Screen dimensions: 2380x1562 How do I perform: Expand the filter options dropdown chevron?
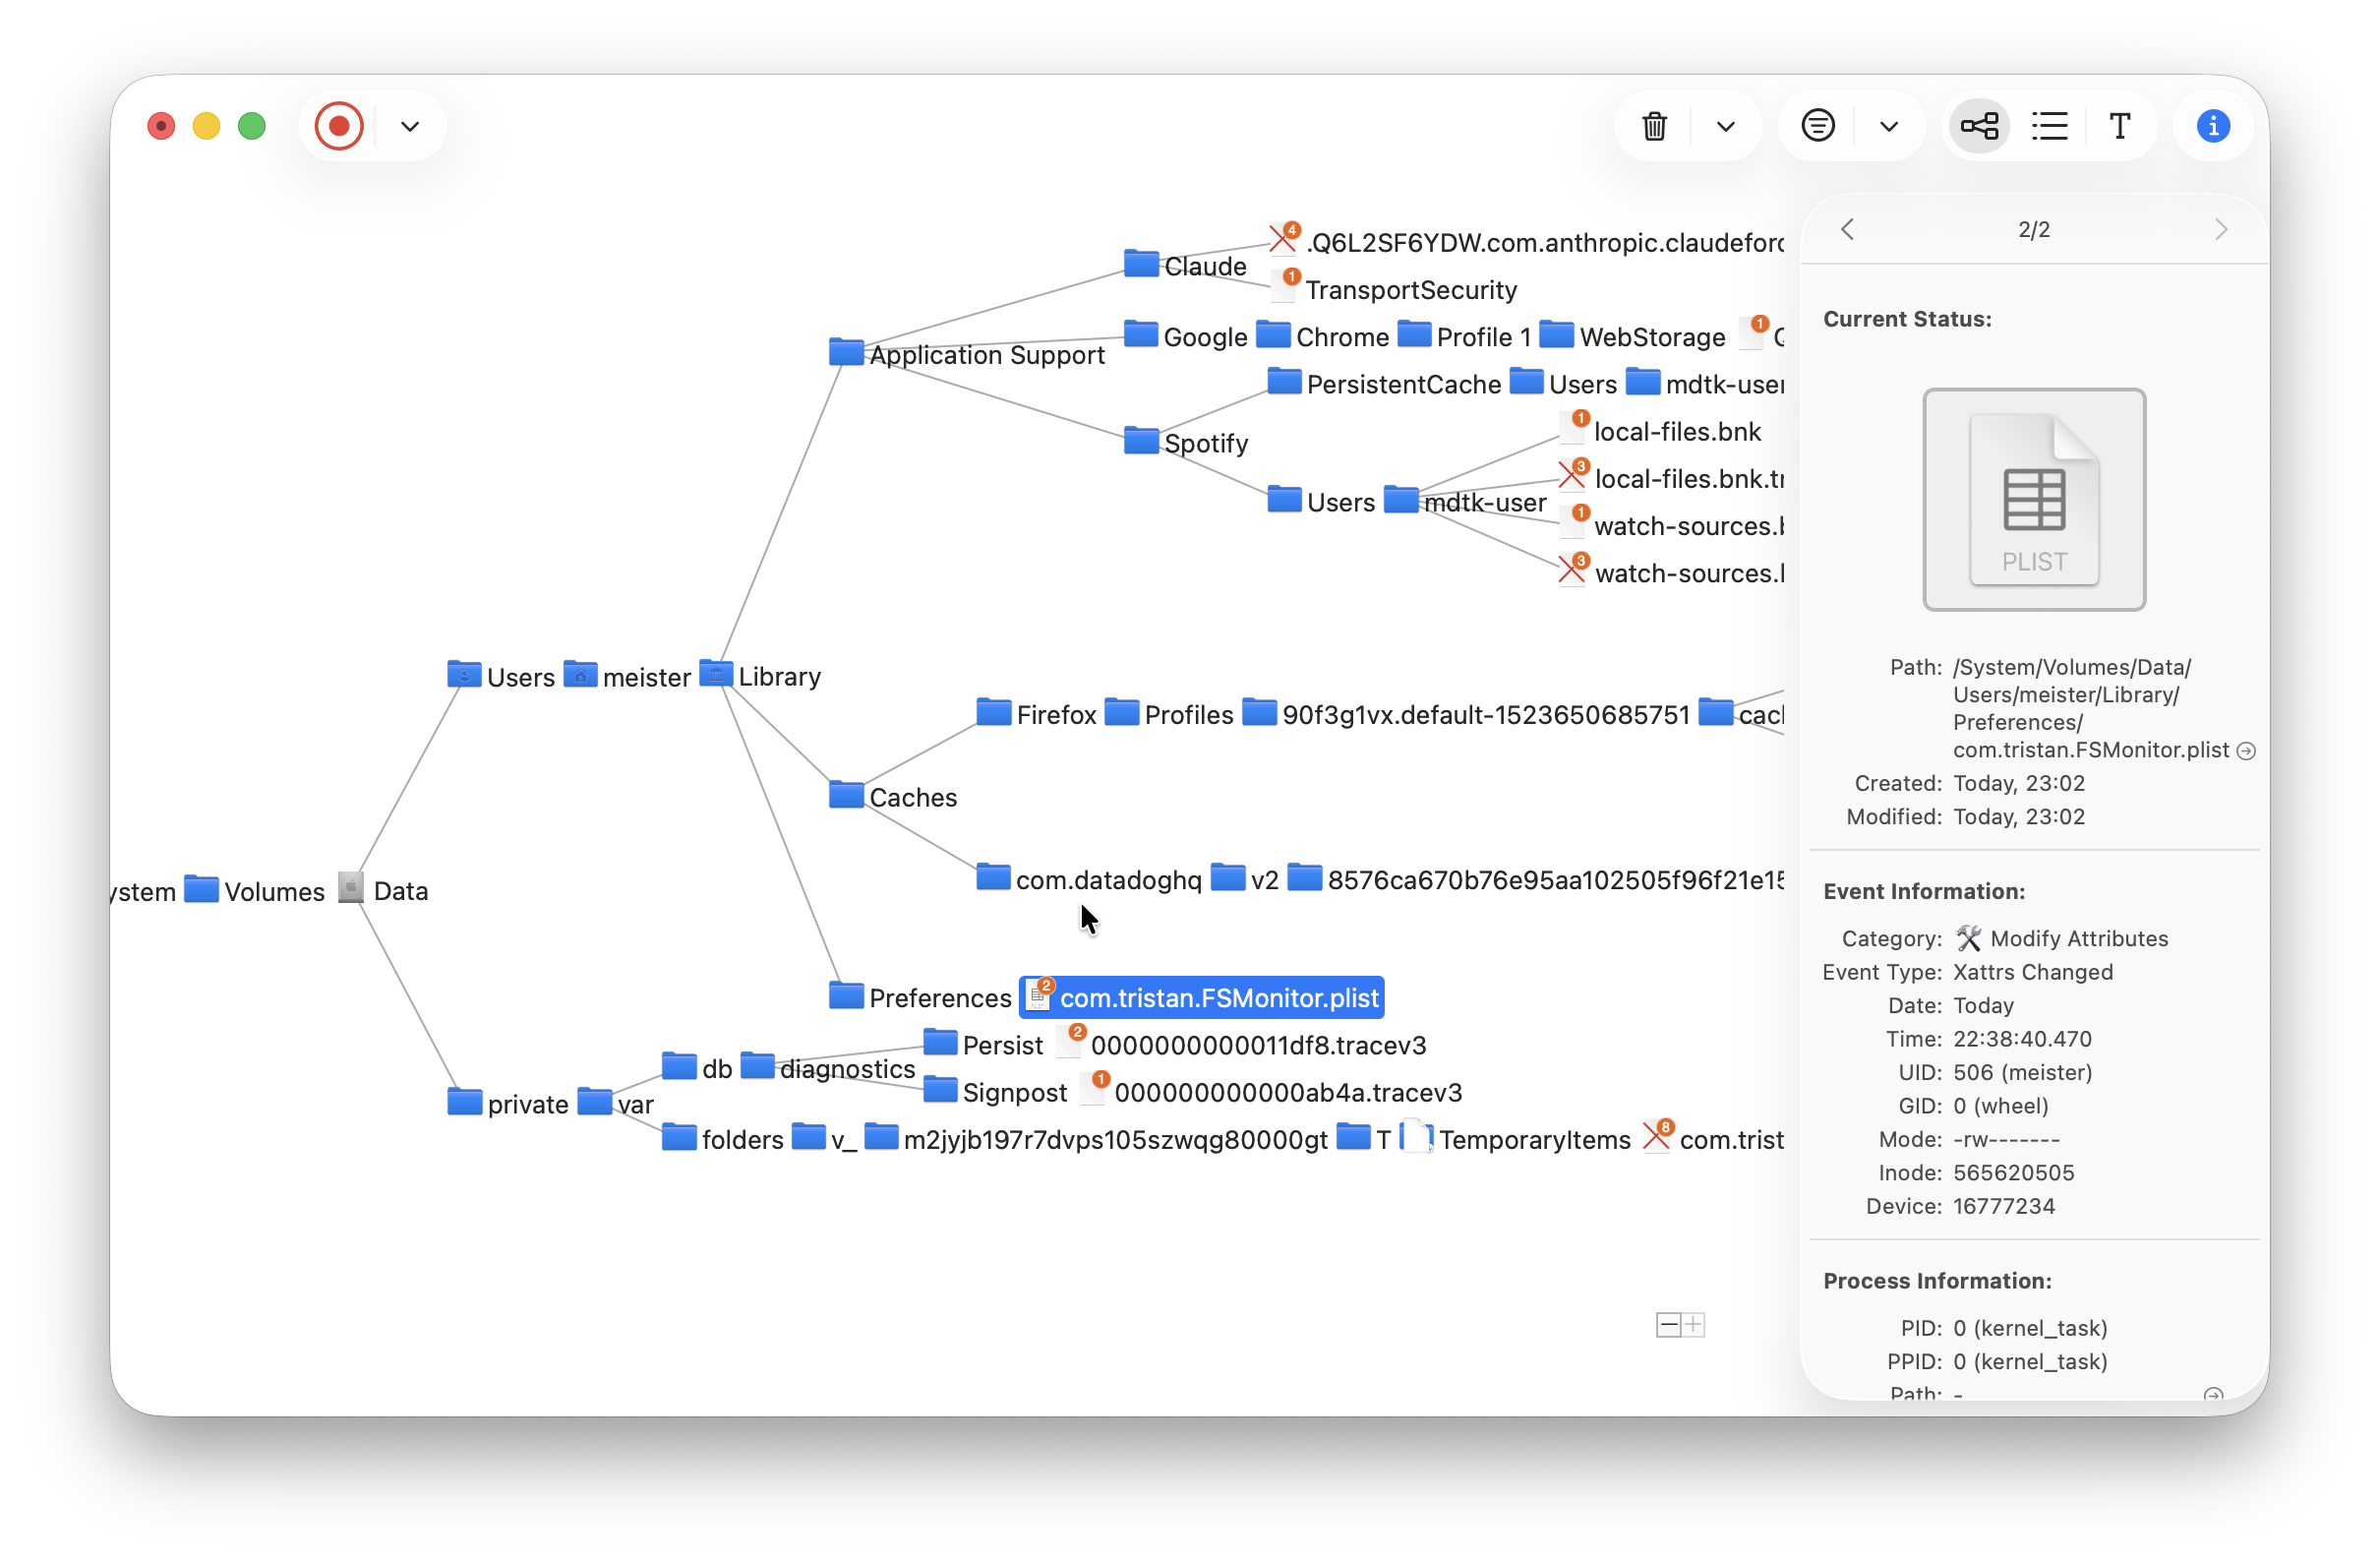pyautogui.click(x=1889, y=127)
